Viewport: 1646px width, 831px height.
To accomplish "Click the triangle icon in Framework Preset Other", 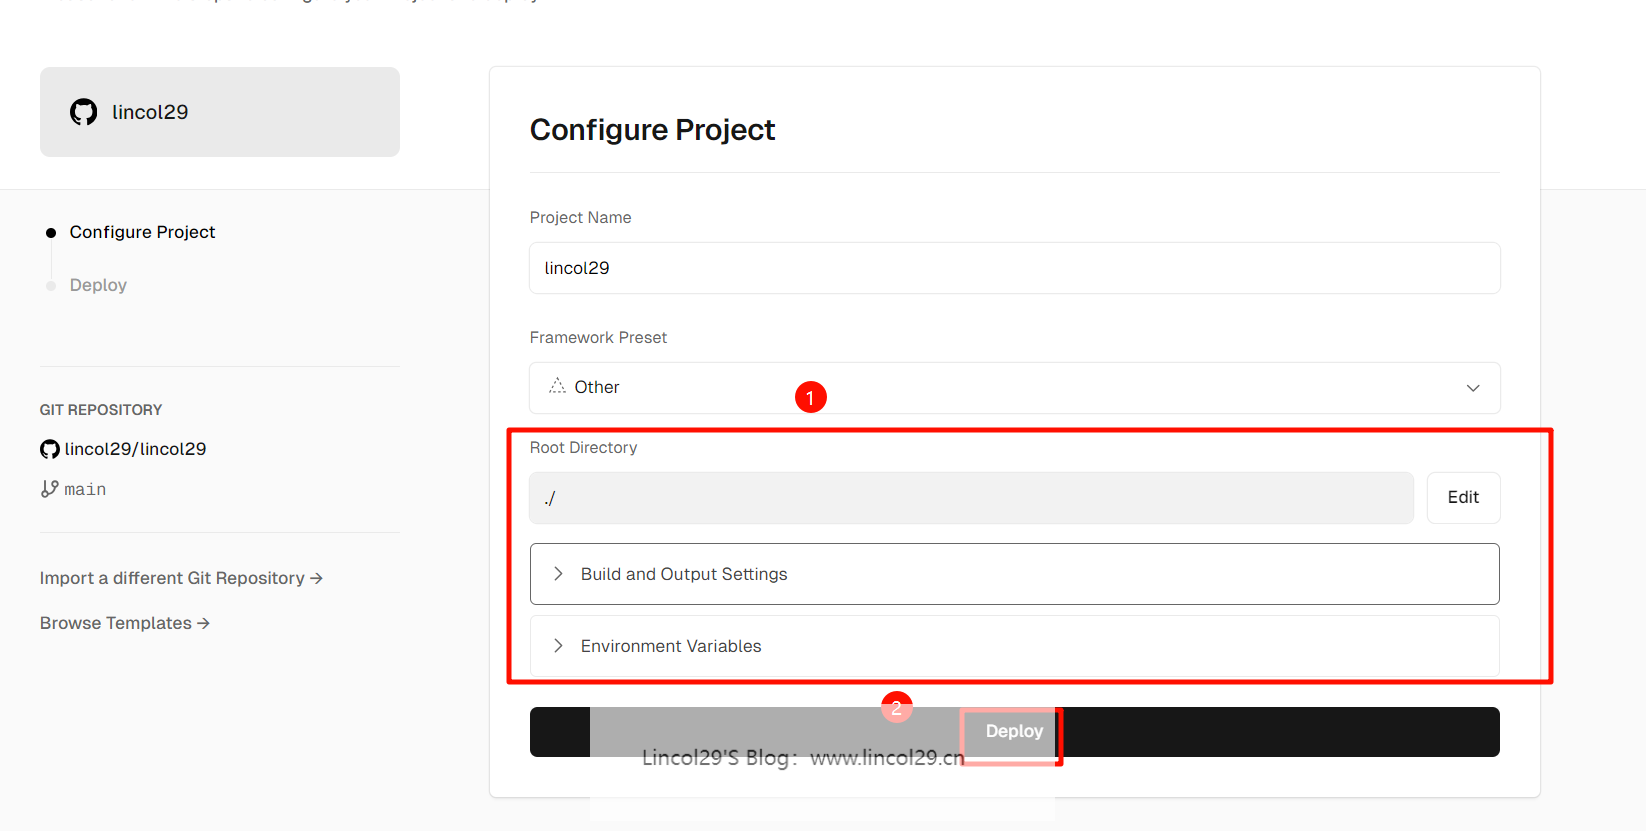I will 557,387.
